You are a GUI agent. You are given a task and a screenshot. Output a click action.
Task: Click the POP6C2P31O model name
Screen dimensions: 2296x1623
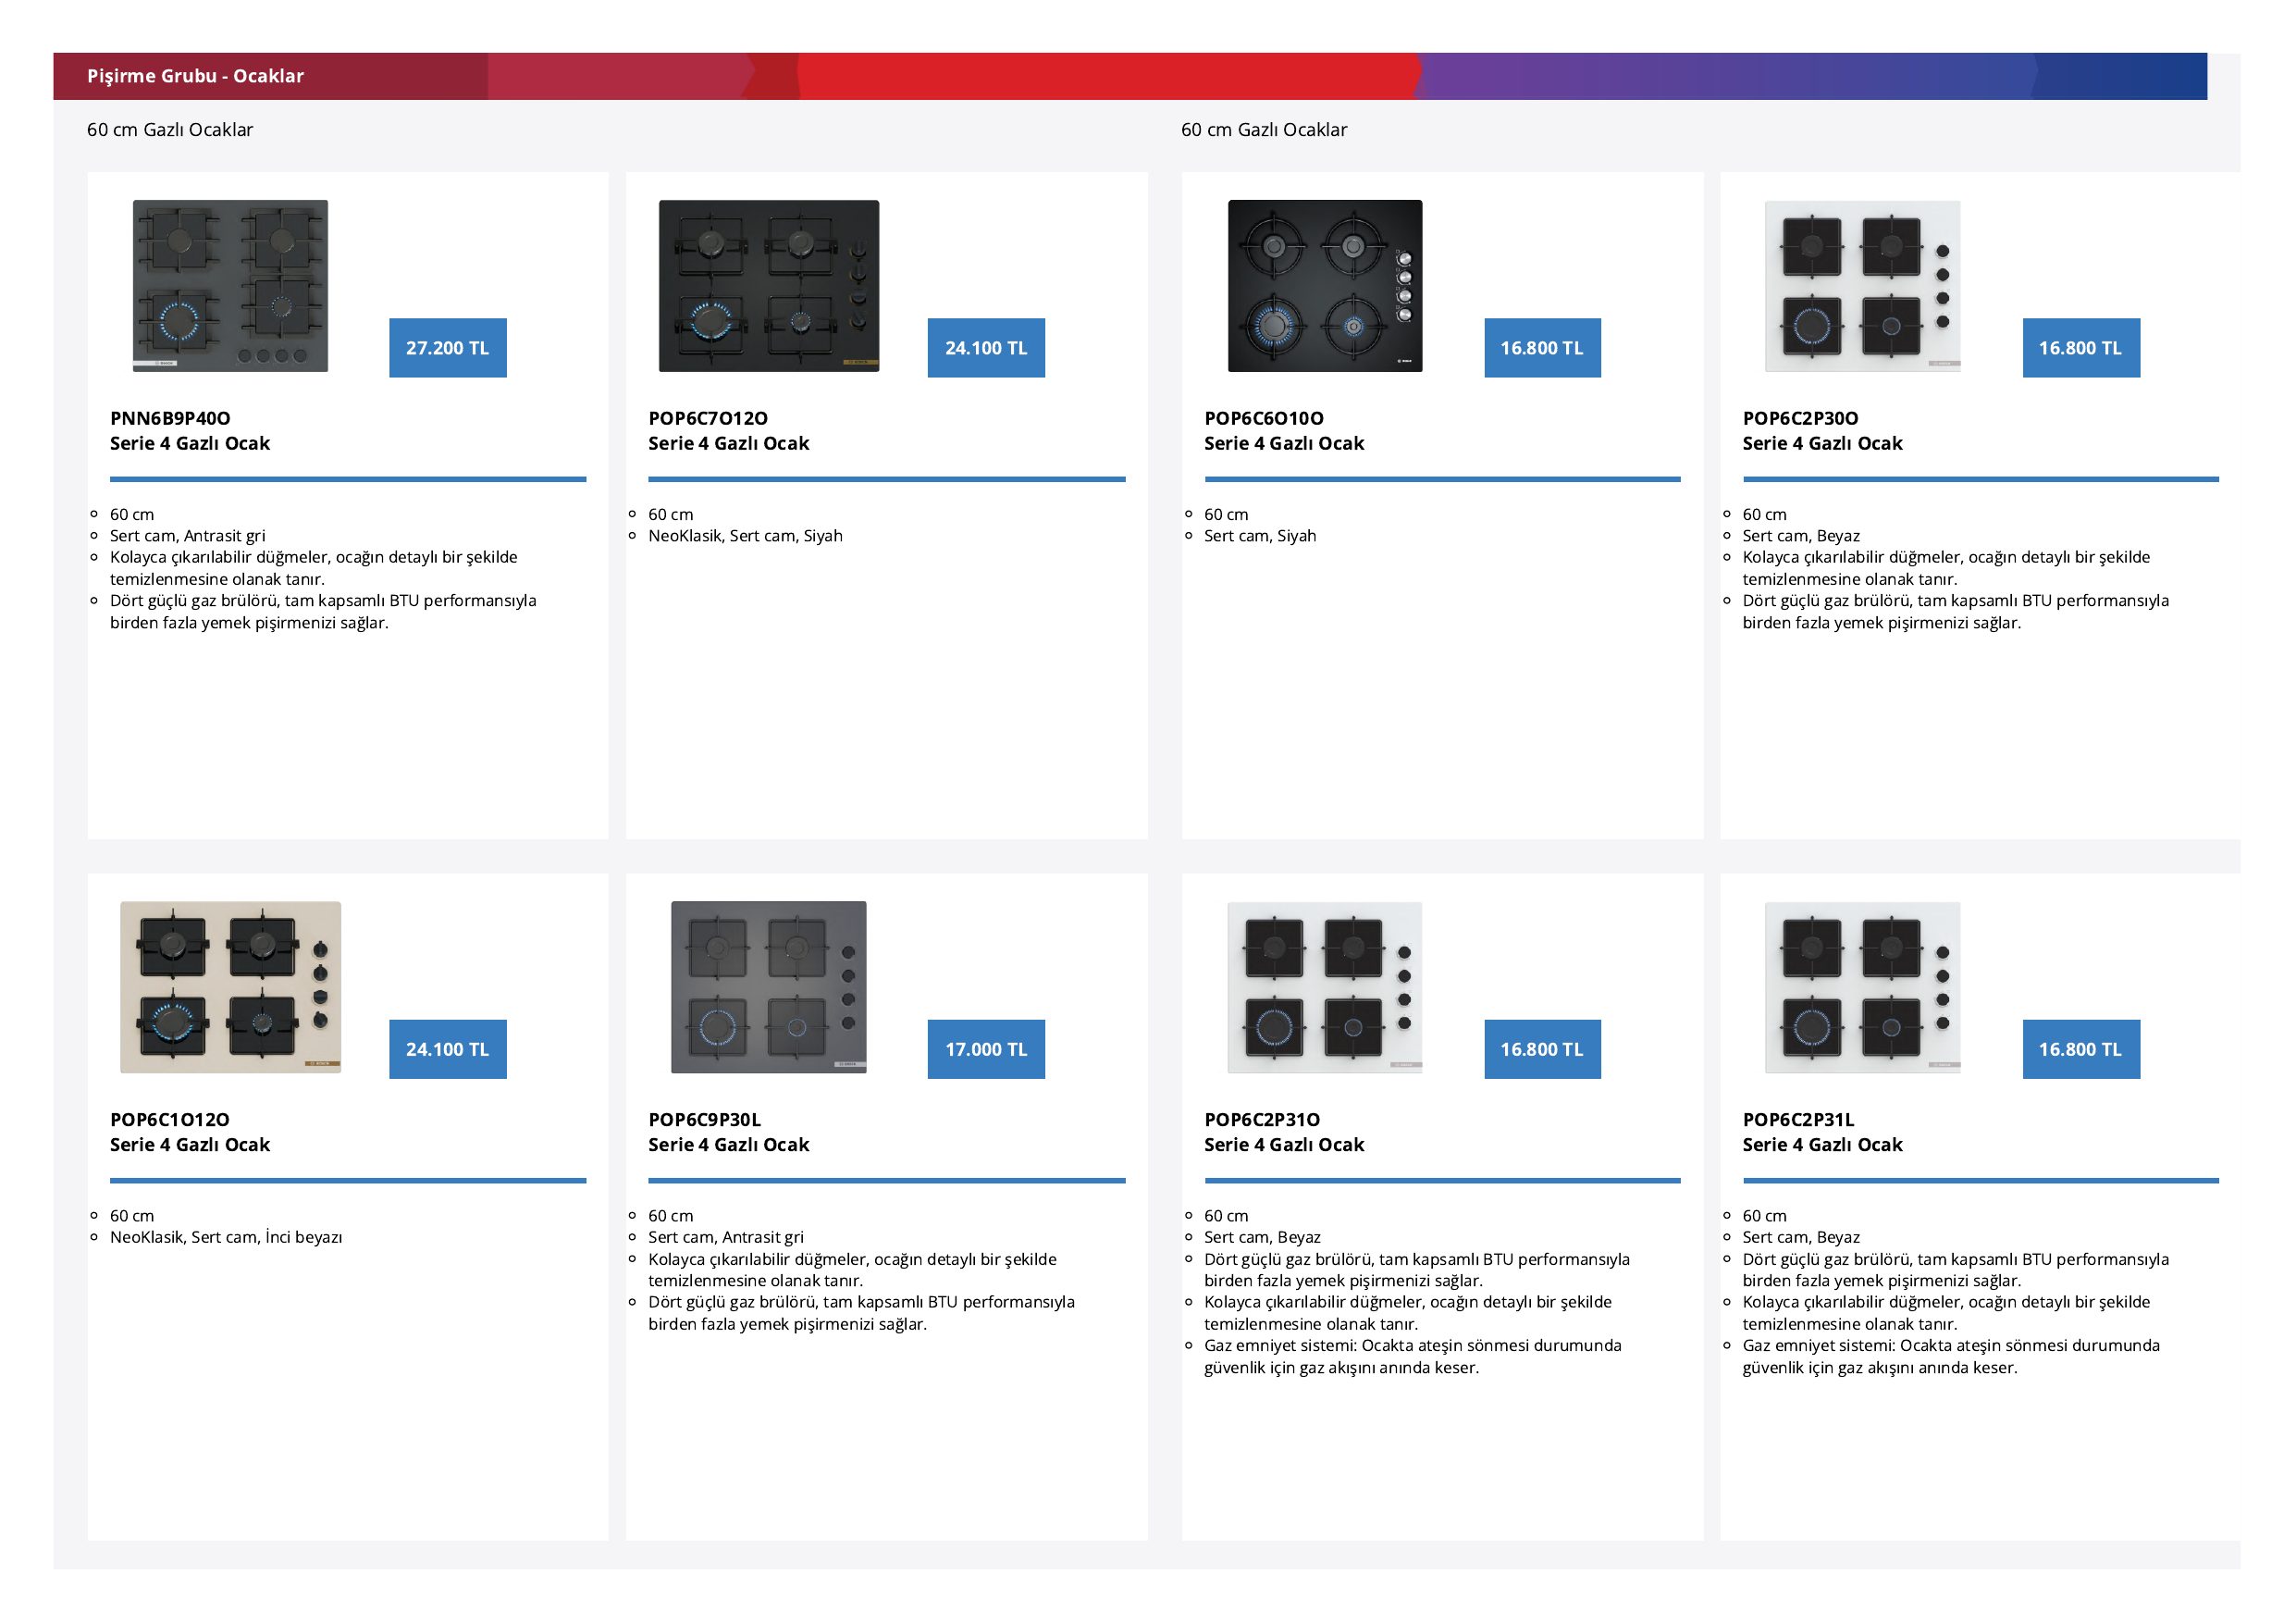(1262, 1120)
